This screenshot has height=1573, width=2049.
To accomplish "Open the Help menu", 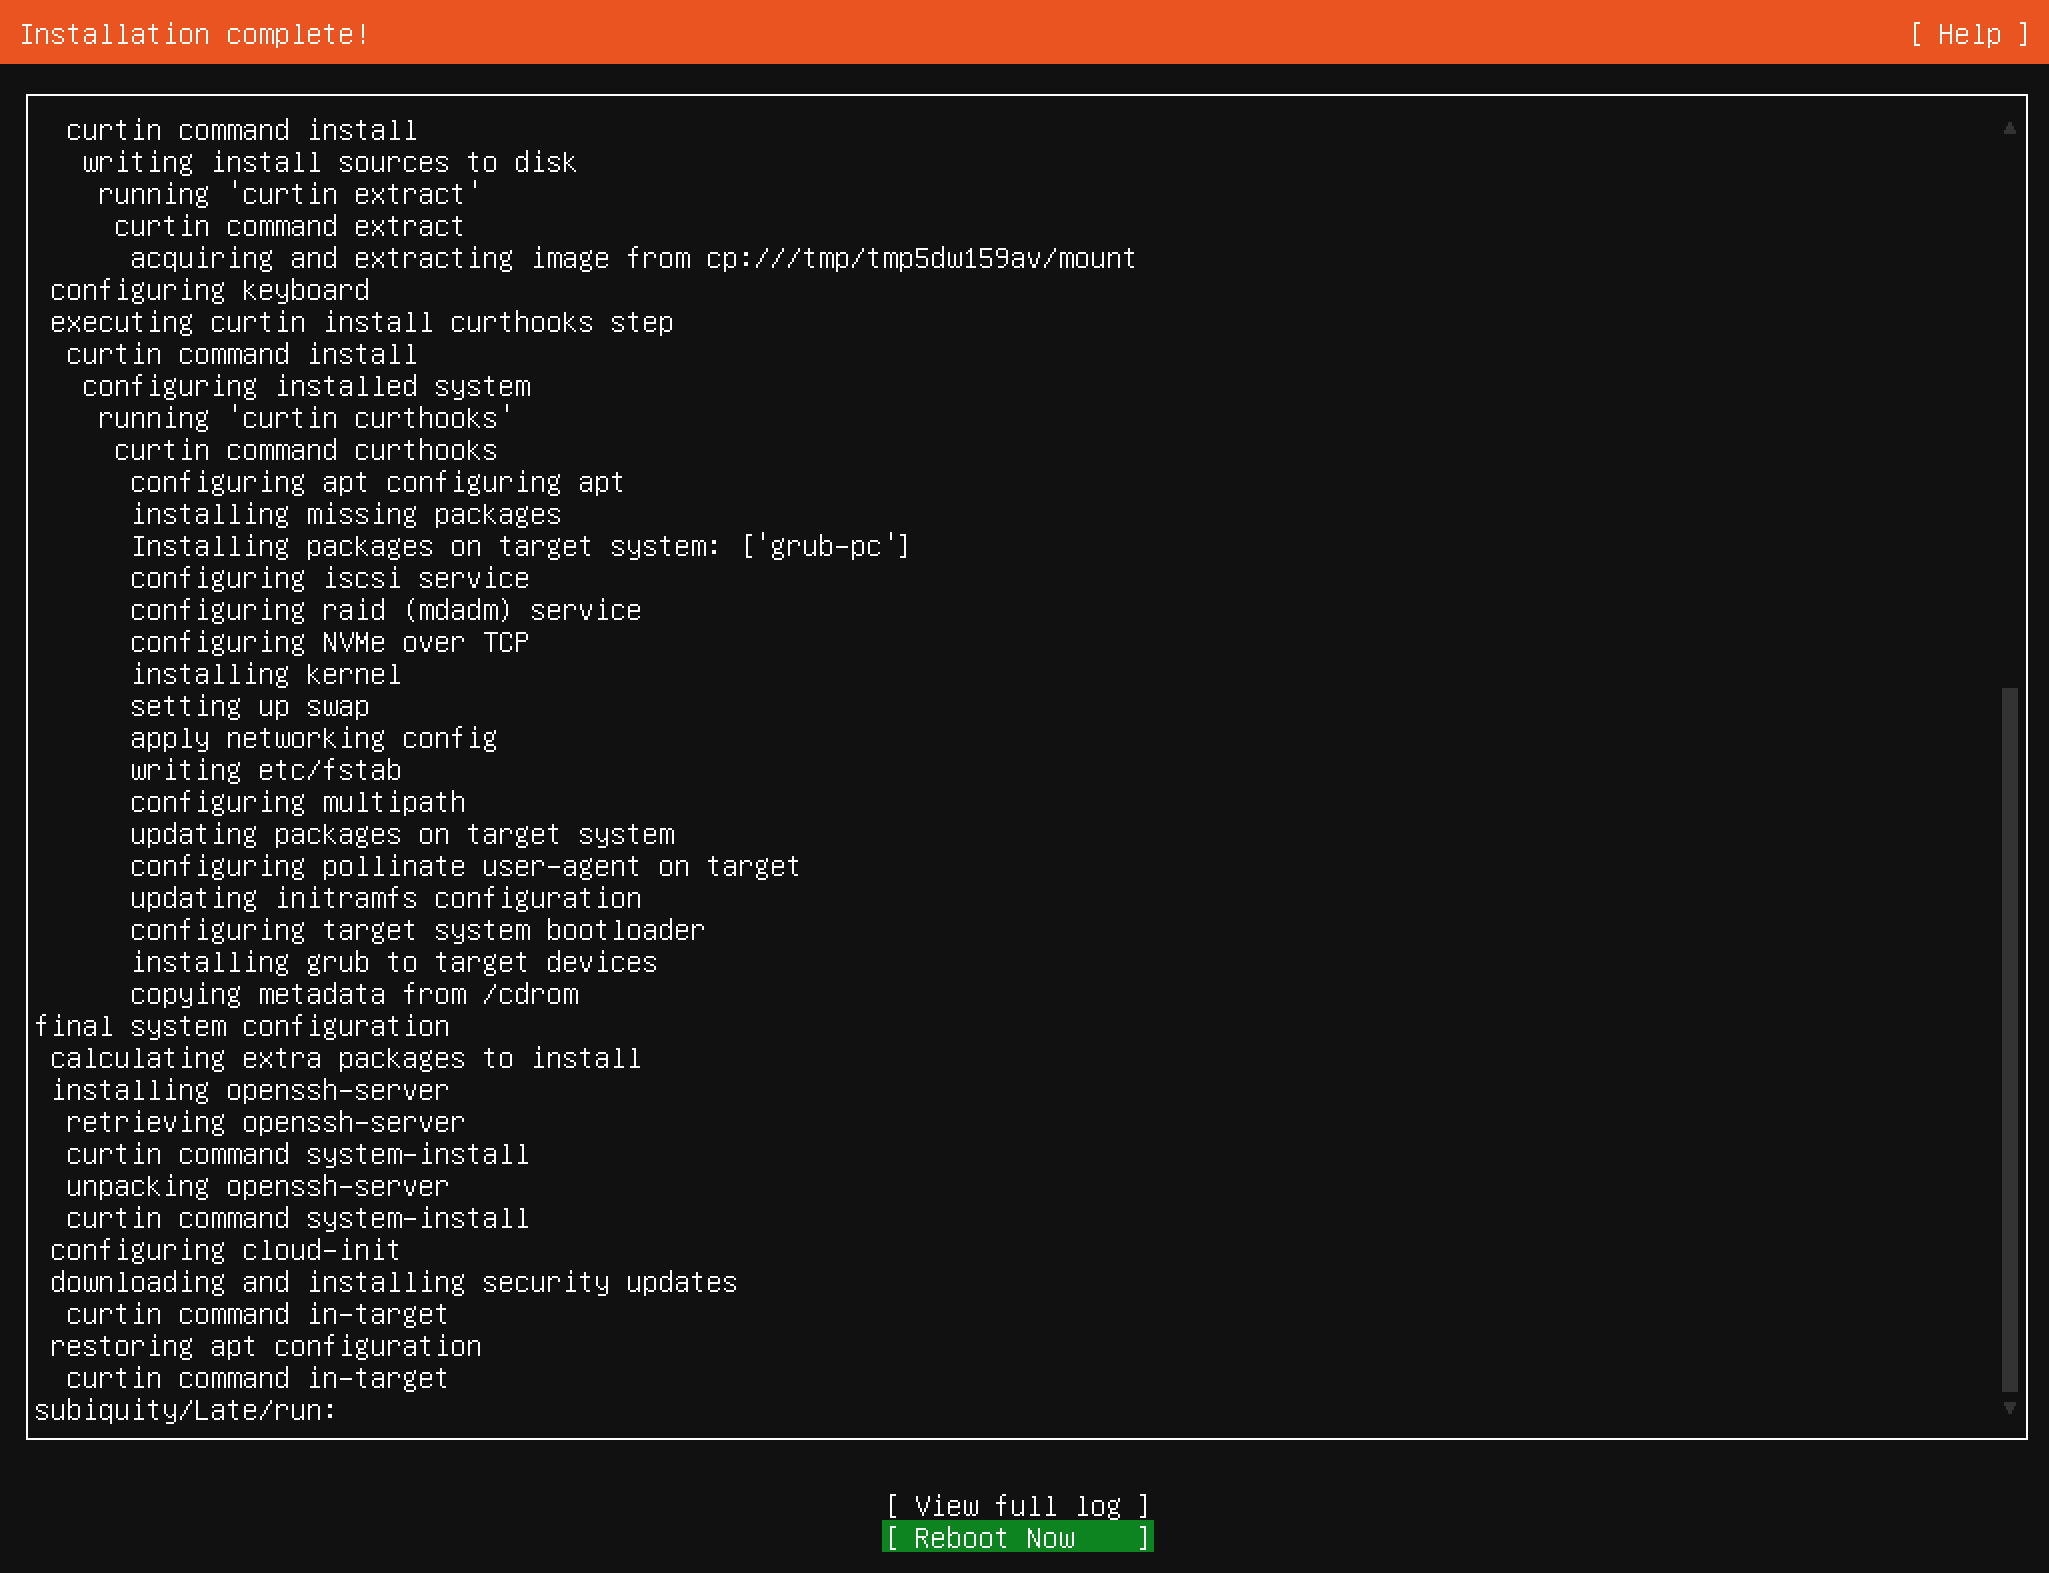I will (x=1968, y=34).
